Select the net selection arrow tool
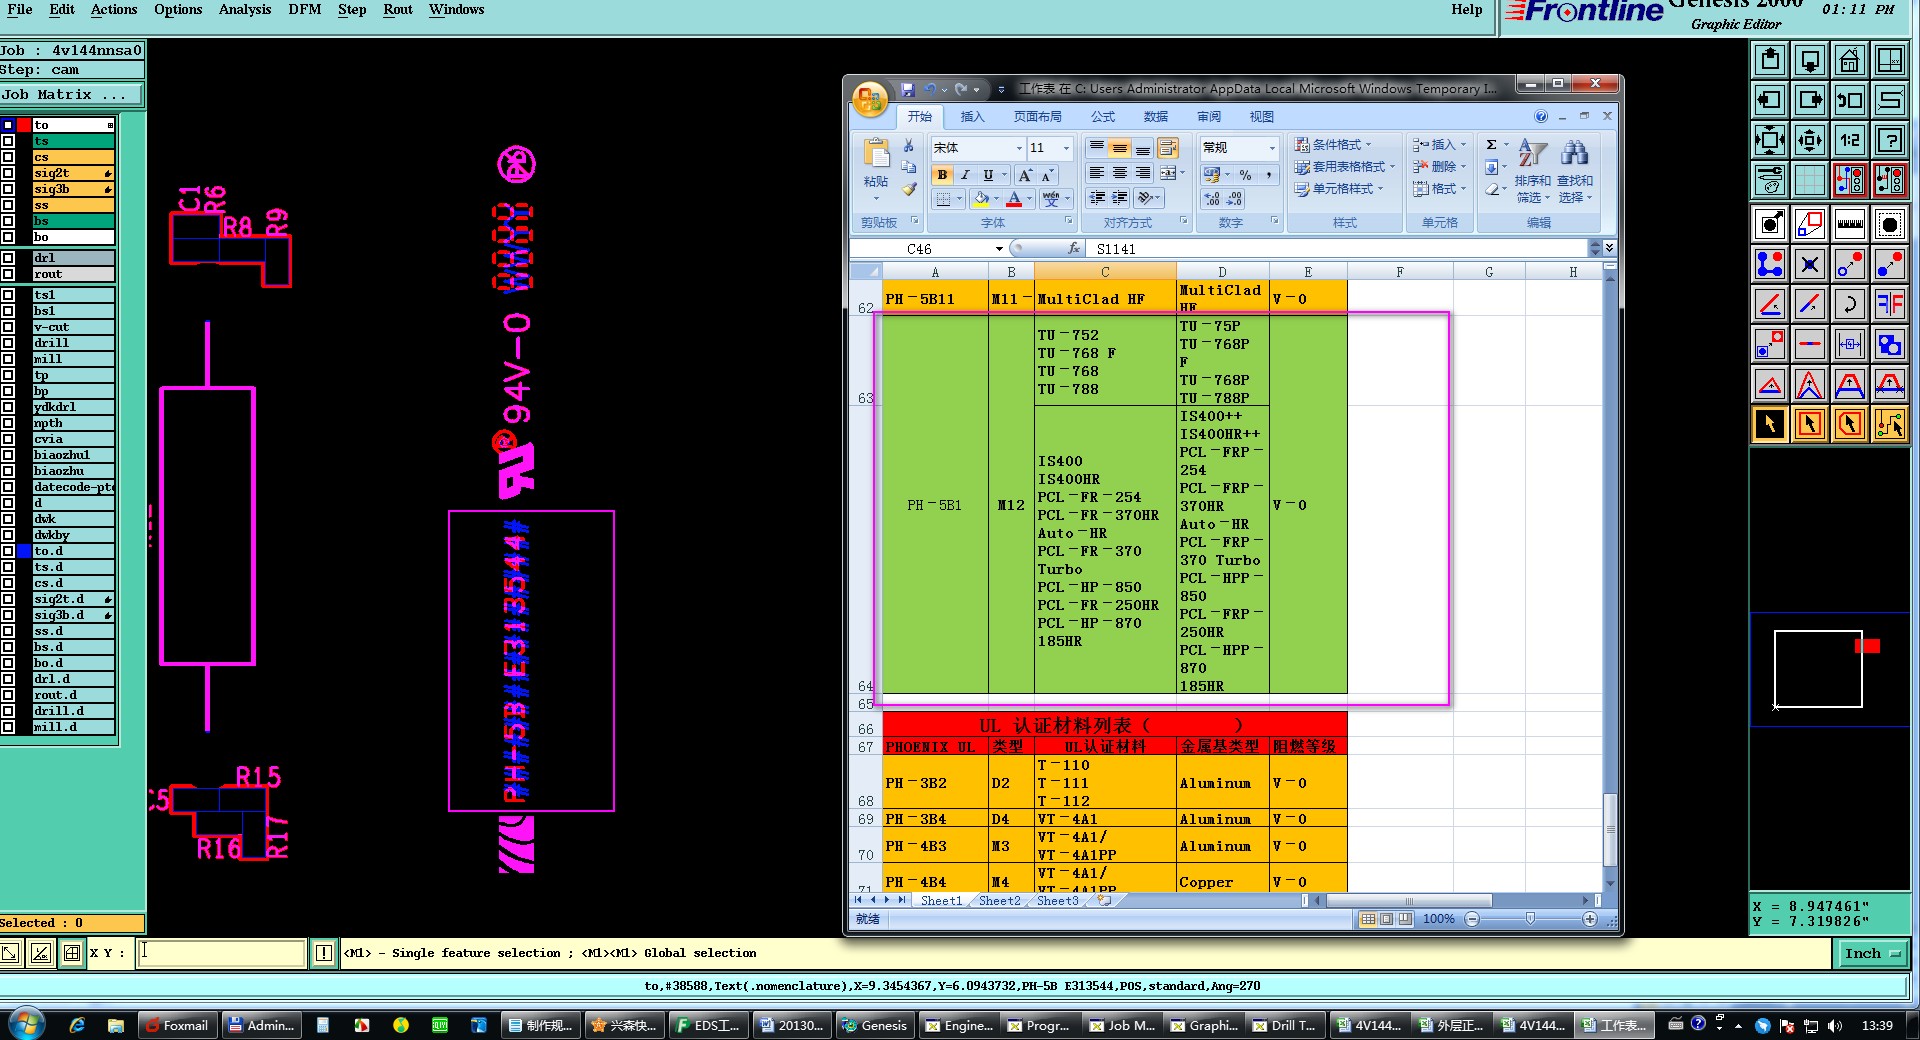This screenshot has height=1040, width=1920. coord(1889,424)
